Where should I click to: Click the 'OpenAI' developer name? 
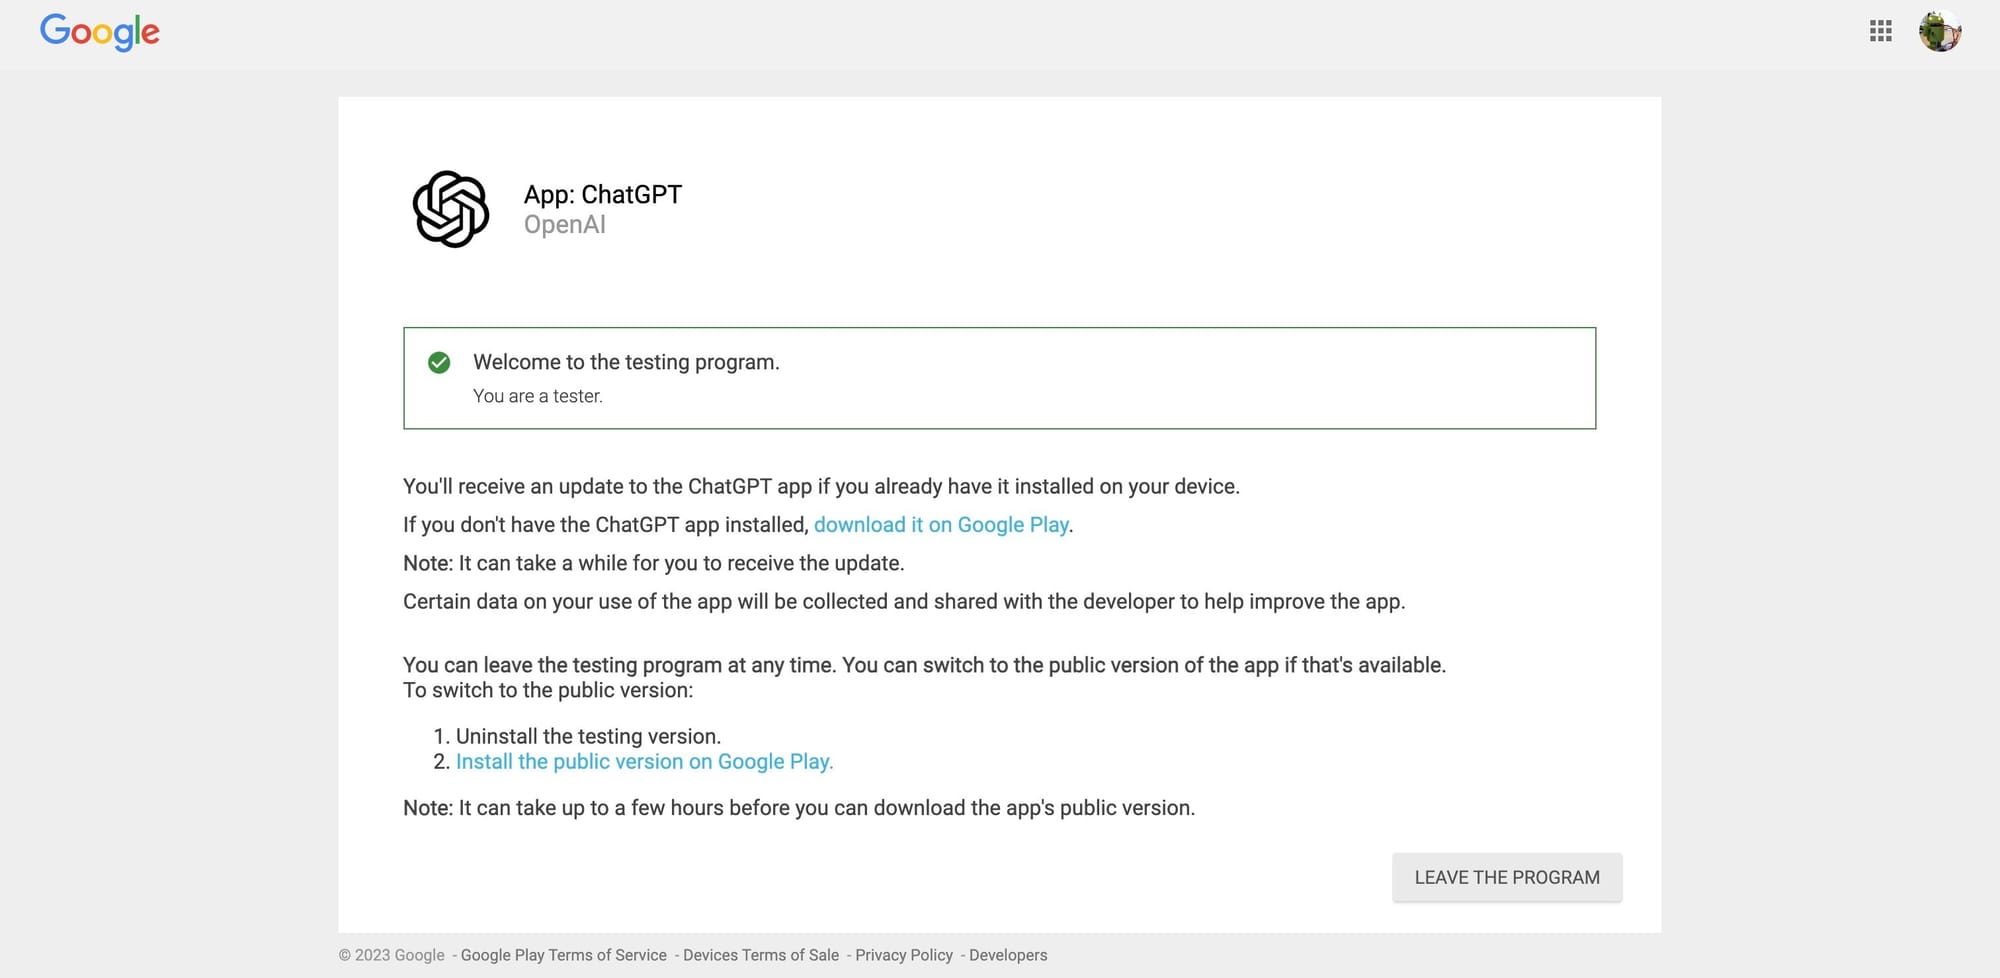565,225
